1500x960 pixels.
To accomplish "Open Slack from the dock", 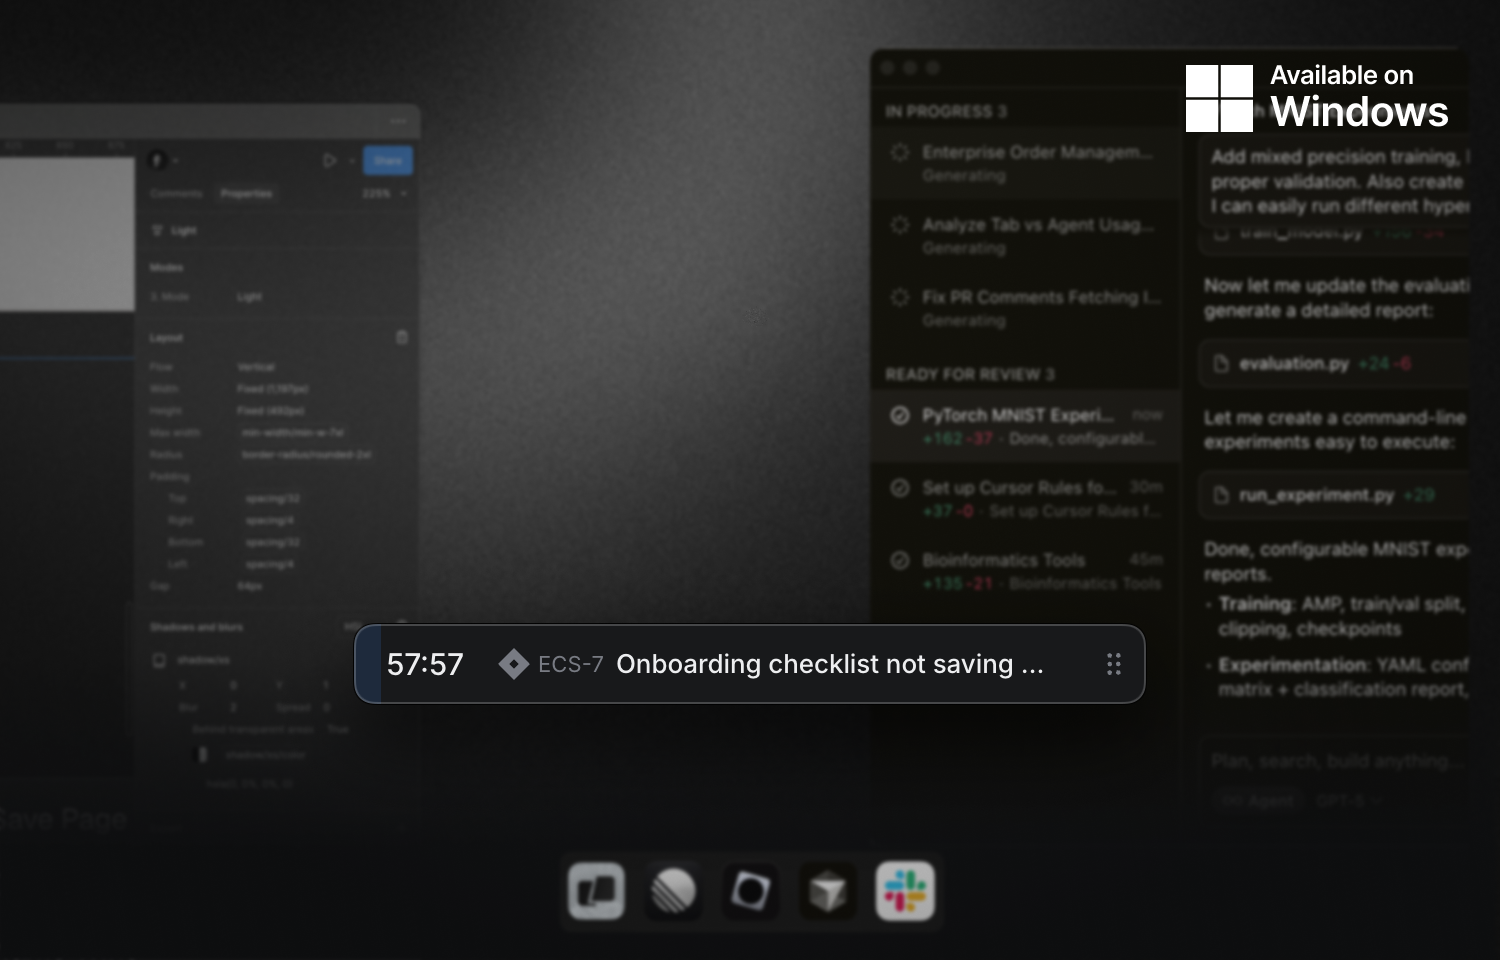I will pos(905,891).
